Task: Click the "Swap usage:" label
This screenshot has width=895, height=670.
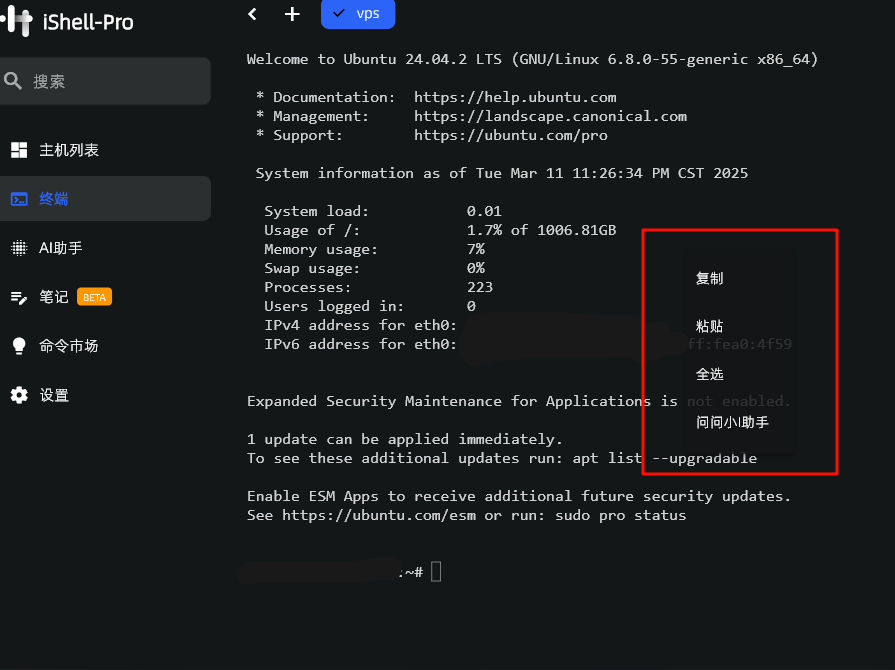Action: (x=312, y=268)
